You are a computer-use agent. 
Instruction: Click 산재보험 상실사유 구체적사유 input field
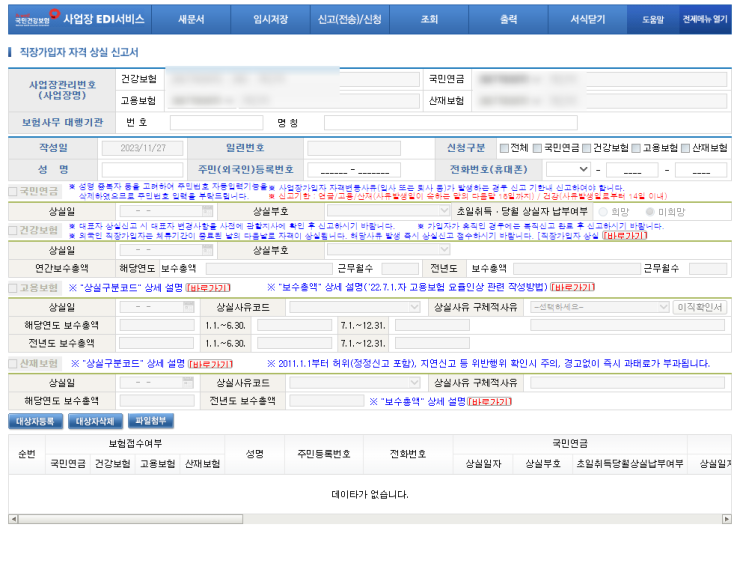[627, 382]
